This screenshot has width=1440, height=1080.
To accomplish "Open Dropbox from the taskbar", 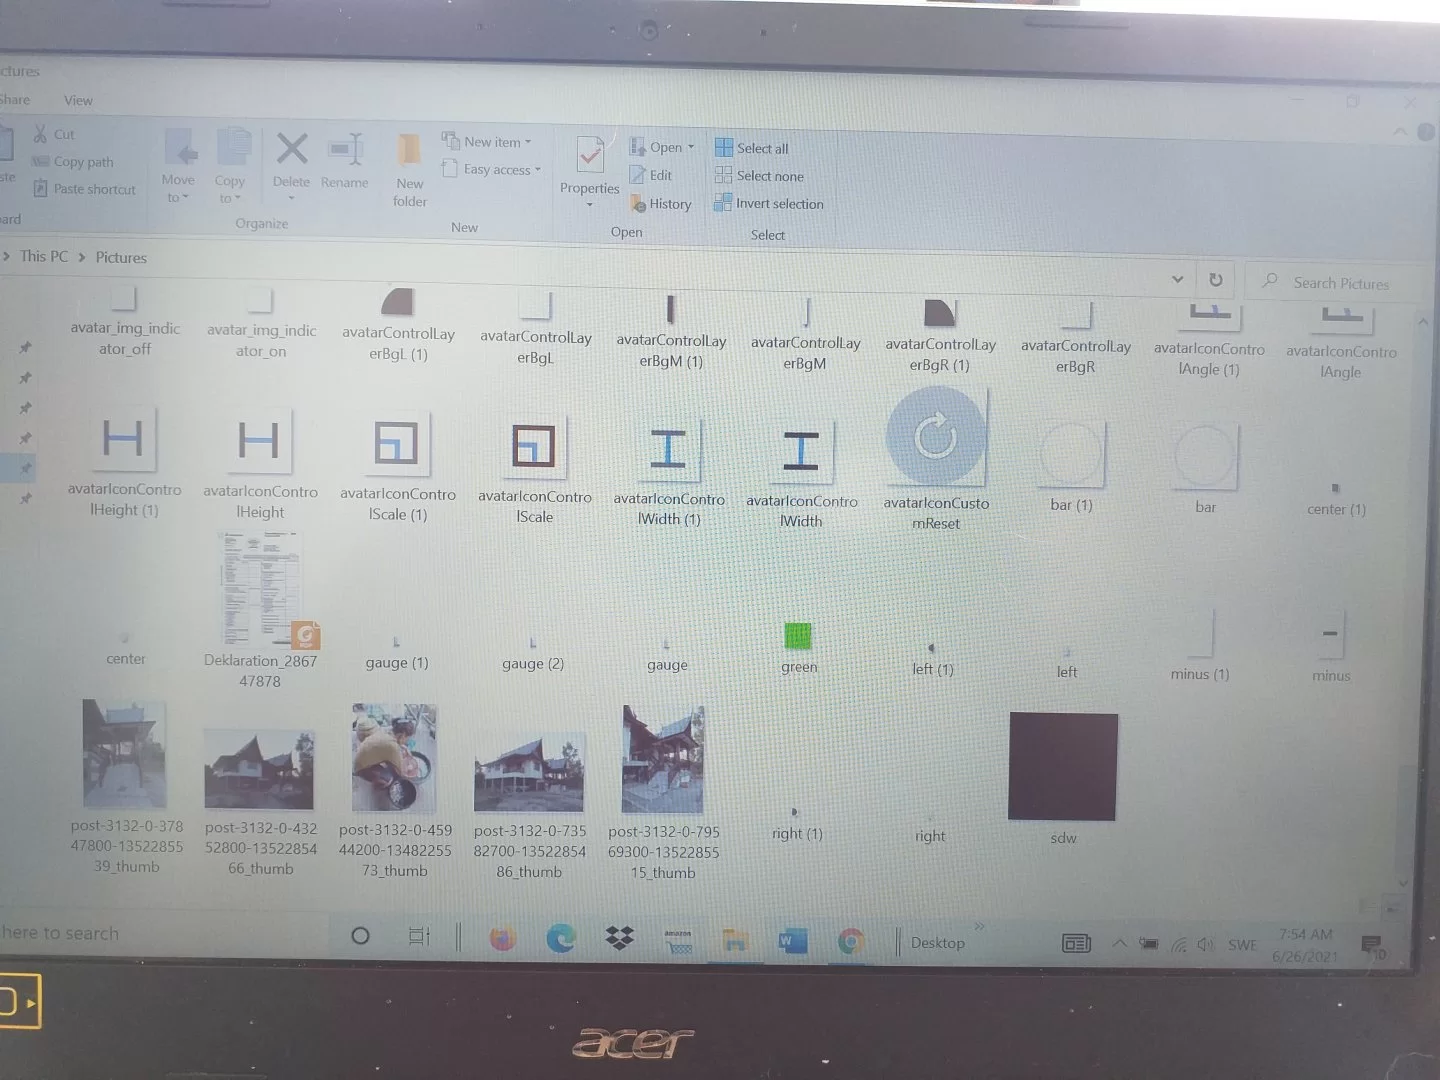I will pos(619,939).
